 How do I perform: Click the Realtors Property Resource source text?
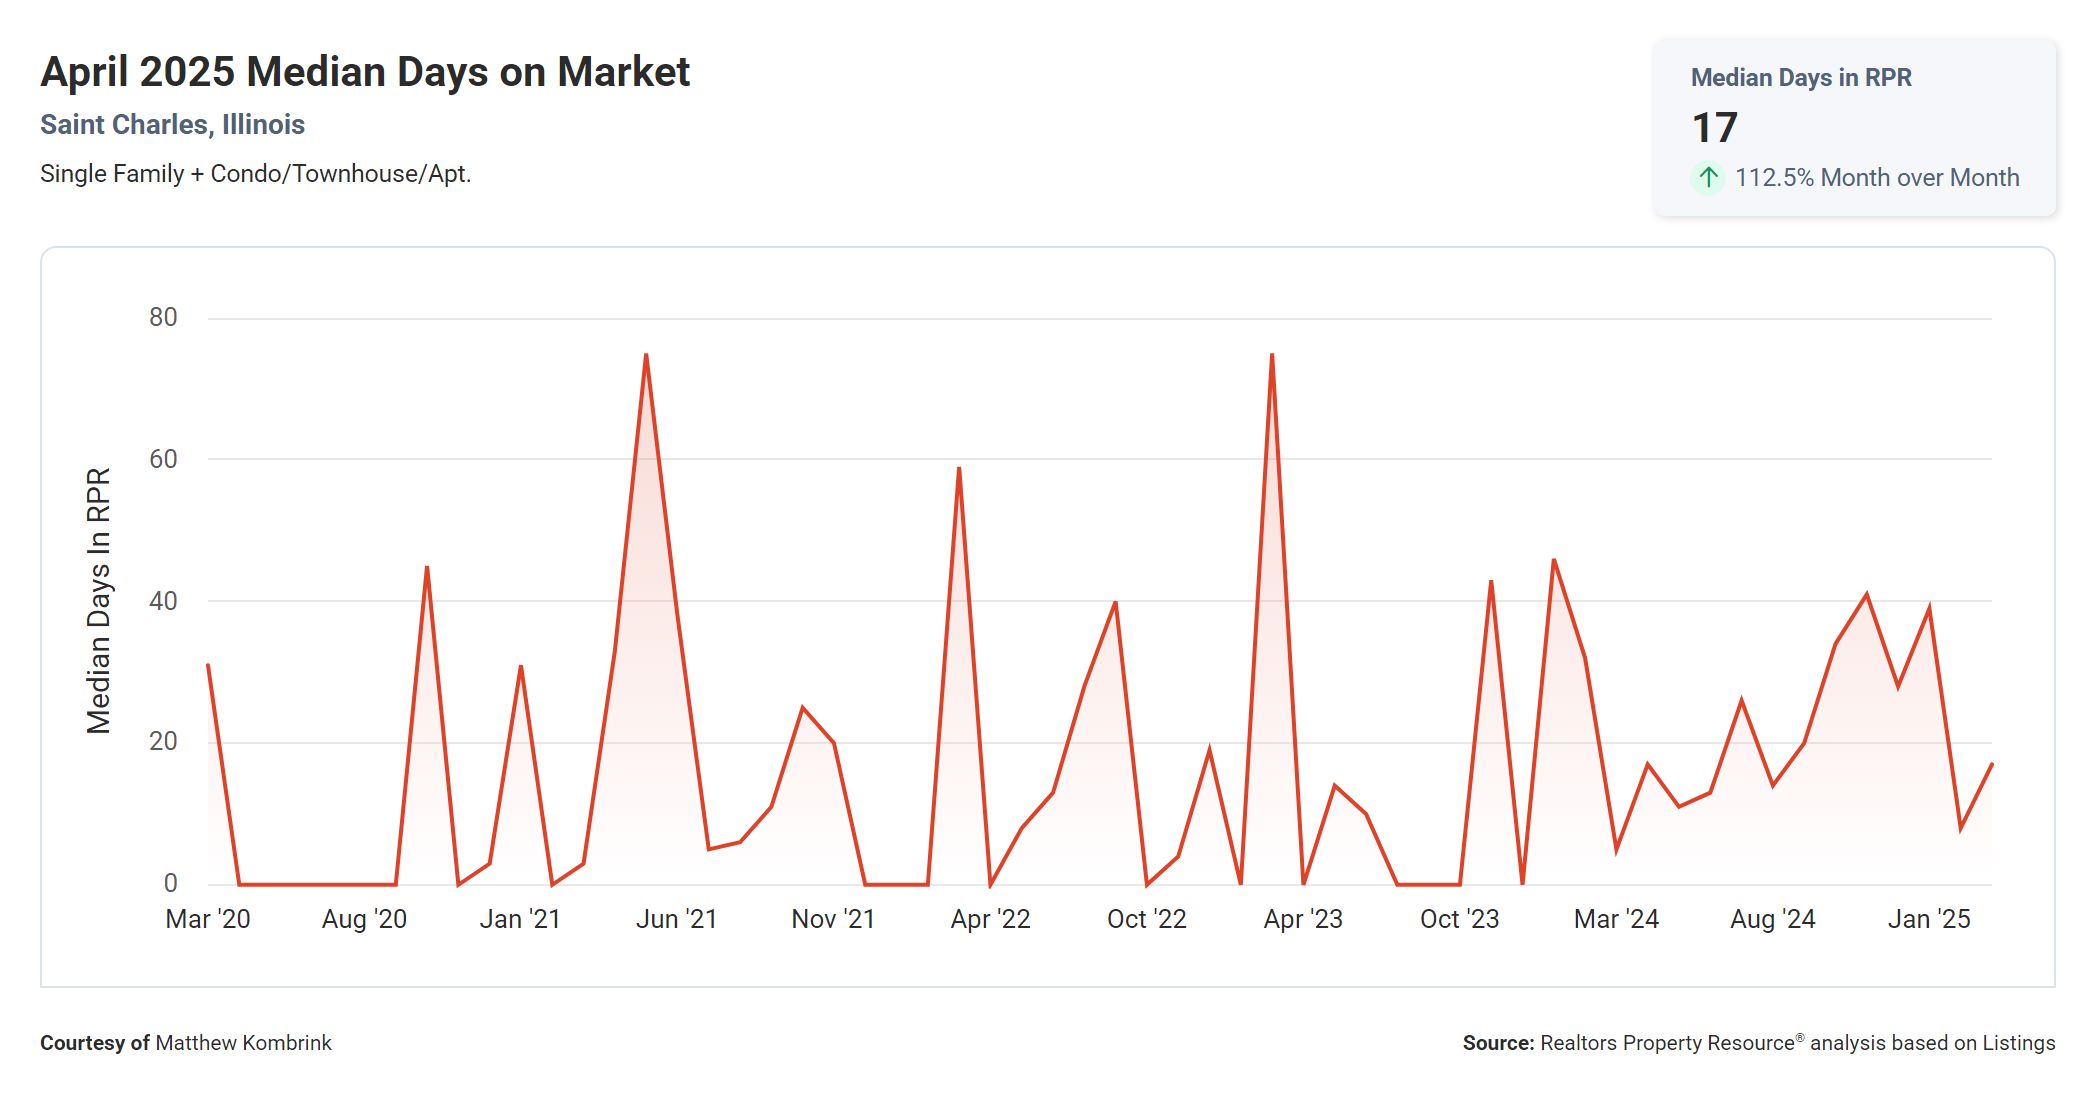pyautogui.click(x=1667, y=1043)
